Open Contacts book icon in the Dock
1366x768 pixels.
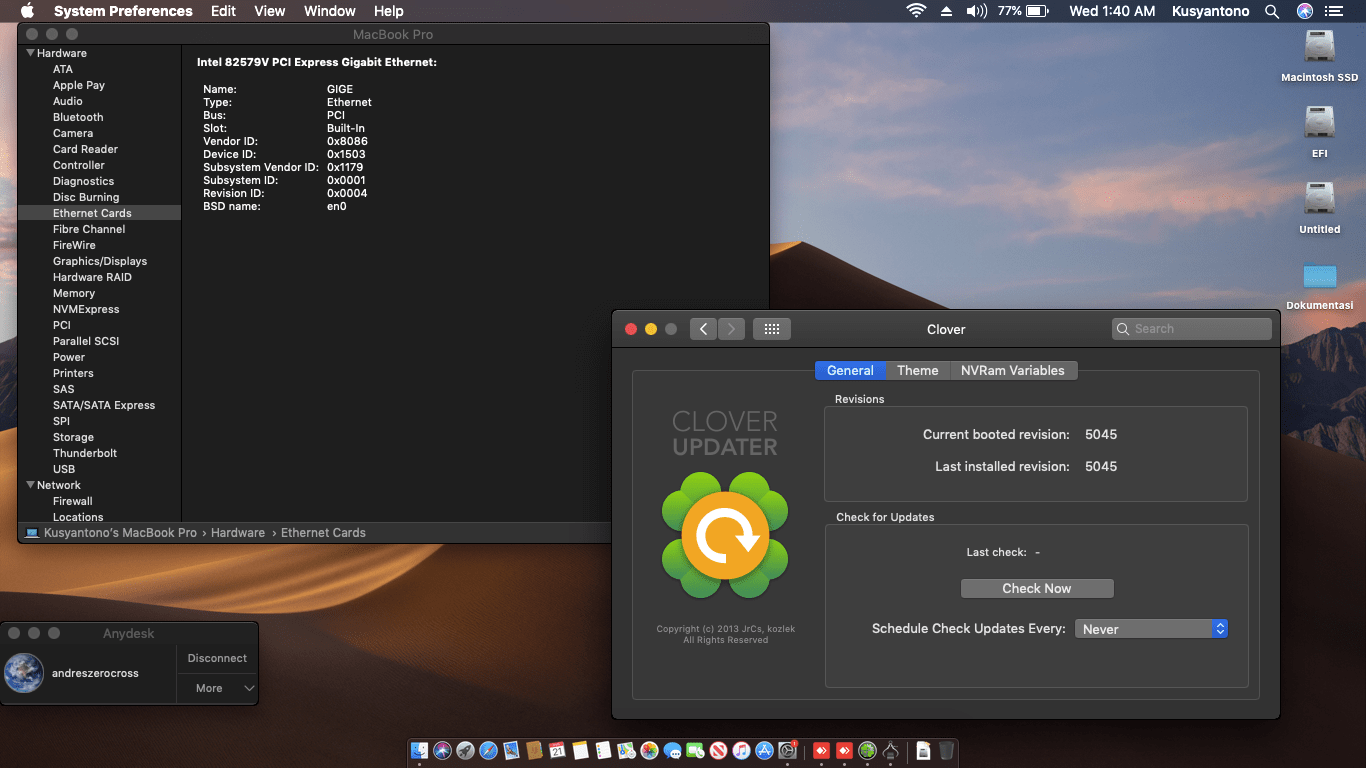click(x=535, y=750)
